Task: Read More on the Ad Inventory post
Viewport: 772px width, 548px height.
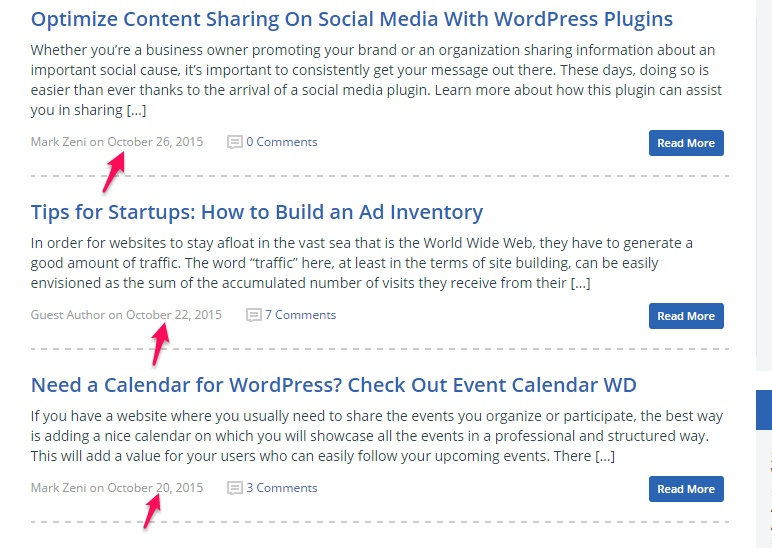Action: pos(686,316)
